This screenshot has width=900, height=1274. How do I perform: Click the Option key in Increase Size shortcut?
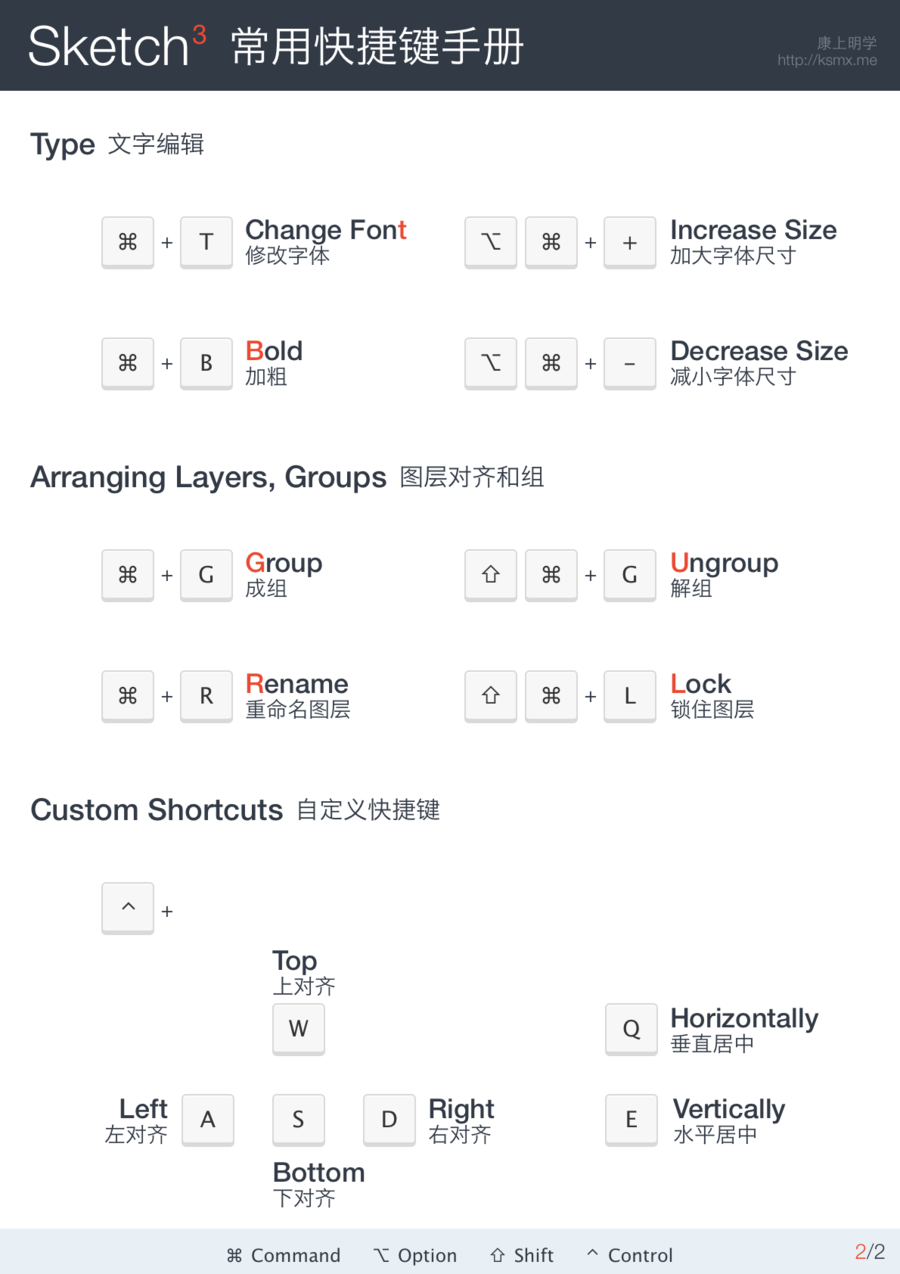click(x=491, y=242)
